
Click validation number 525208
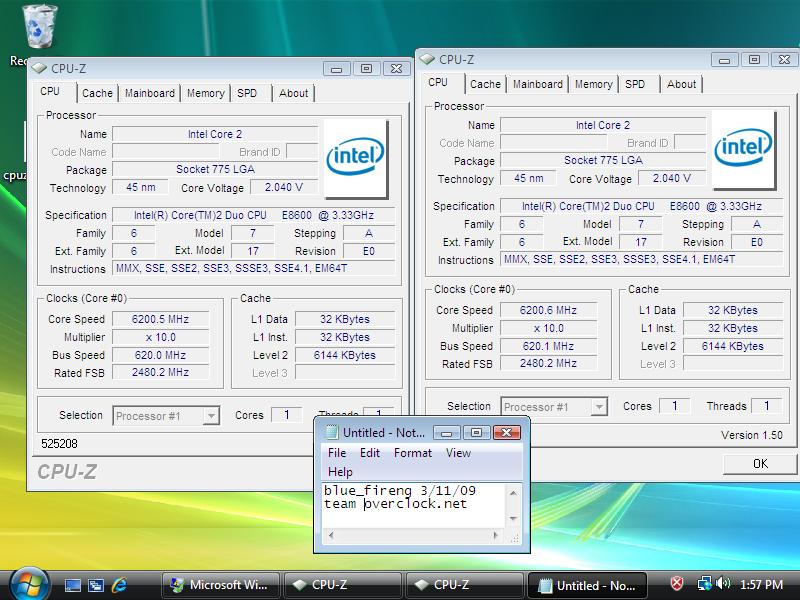click(59, 444)
